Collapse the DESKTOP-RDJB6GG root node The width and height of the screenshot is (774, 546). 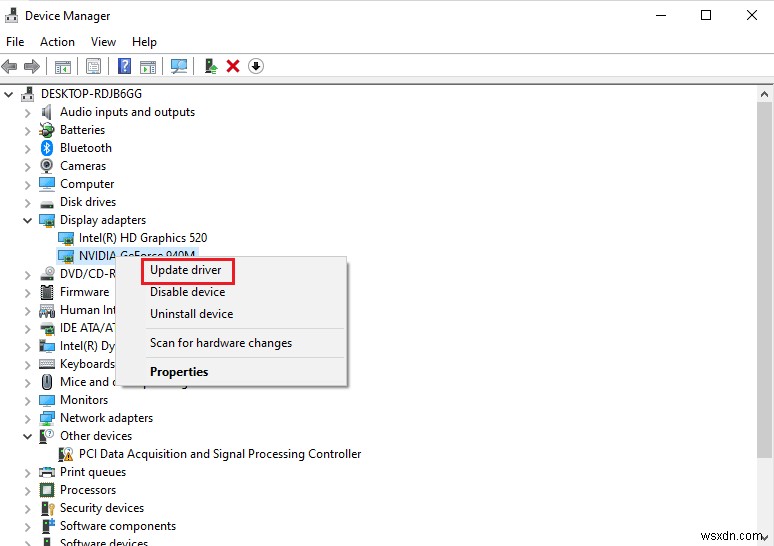click(x=8, y=94)
